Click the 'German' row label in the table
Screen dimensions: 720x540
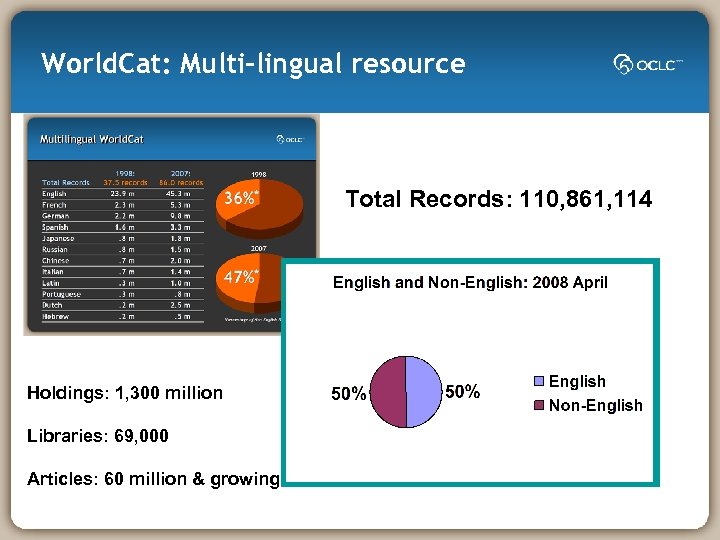(x=56, y=216)
